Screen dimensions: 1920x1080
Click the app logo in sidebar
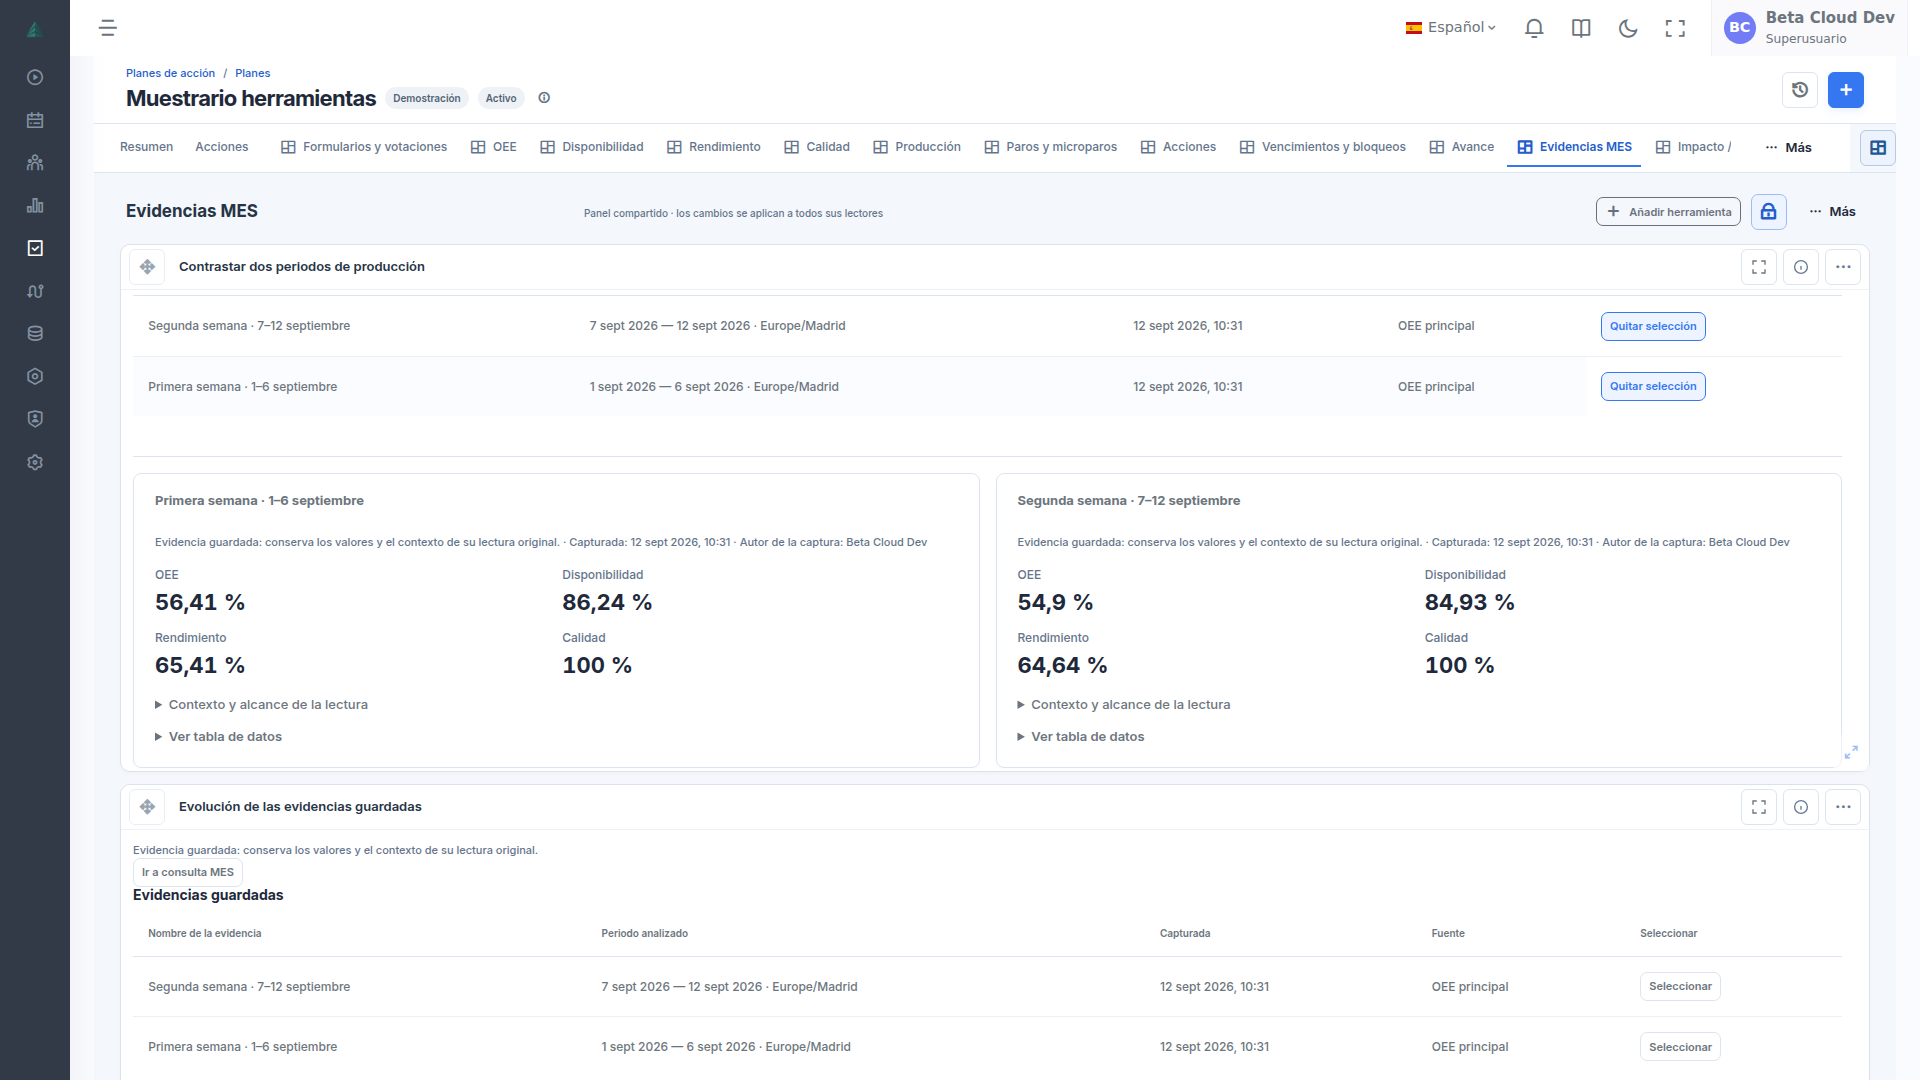35,29
